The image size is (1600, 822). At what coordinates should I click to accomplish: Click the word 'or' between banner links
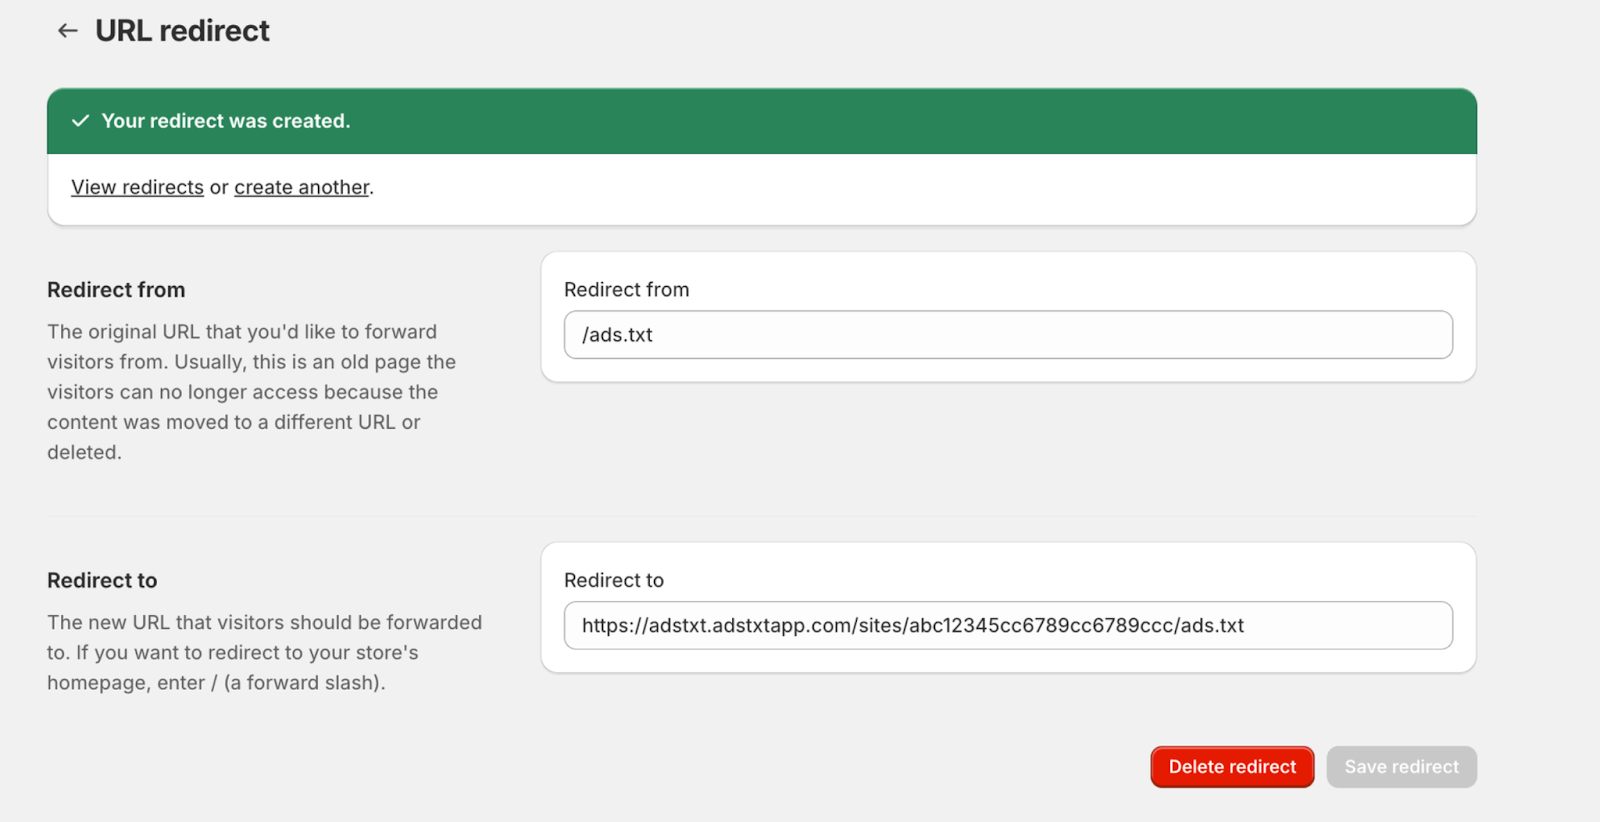click(219, 188)
